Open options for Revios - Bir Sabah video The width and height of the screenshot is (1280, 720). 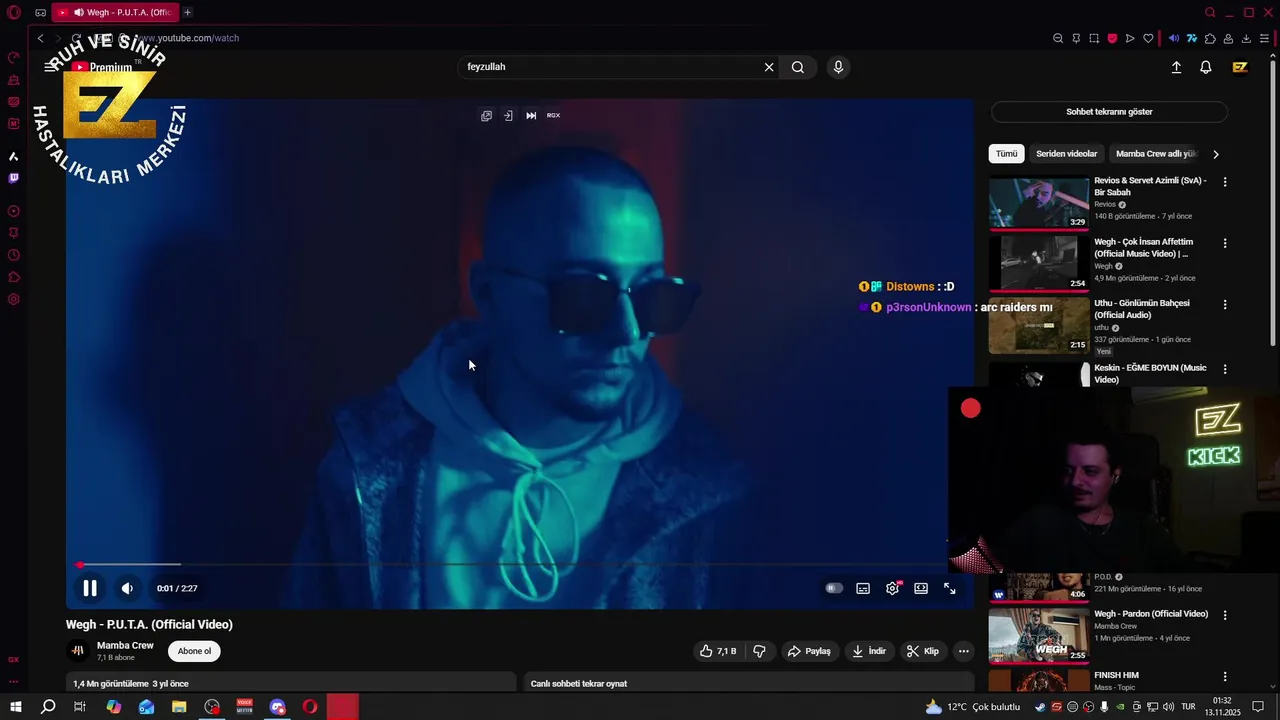(x=1225, y=182)
